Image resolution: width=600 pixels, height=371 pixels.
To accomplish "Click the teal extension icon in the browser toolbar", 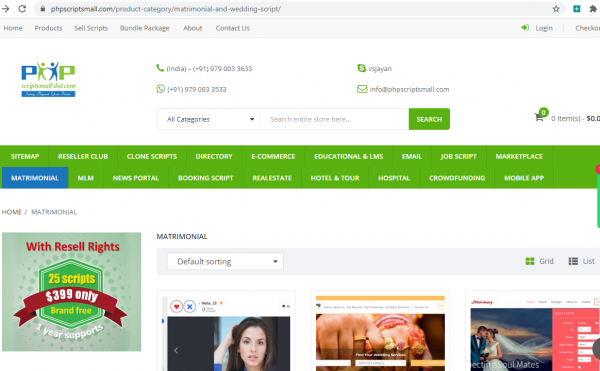I will coord(577,9).
